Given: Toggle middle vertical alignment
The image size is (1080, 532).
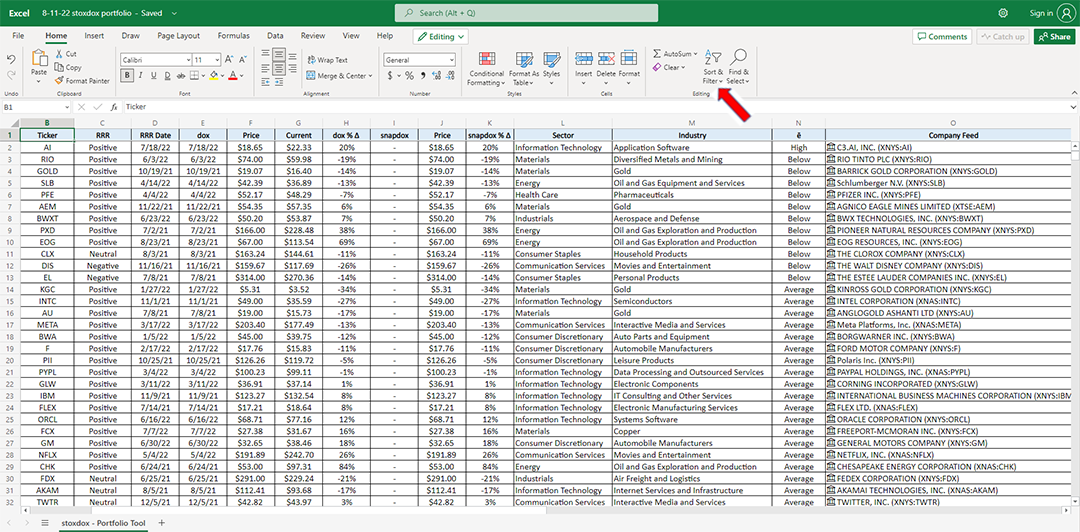Looking at the screenshot, I should coord(280,53).
